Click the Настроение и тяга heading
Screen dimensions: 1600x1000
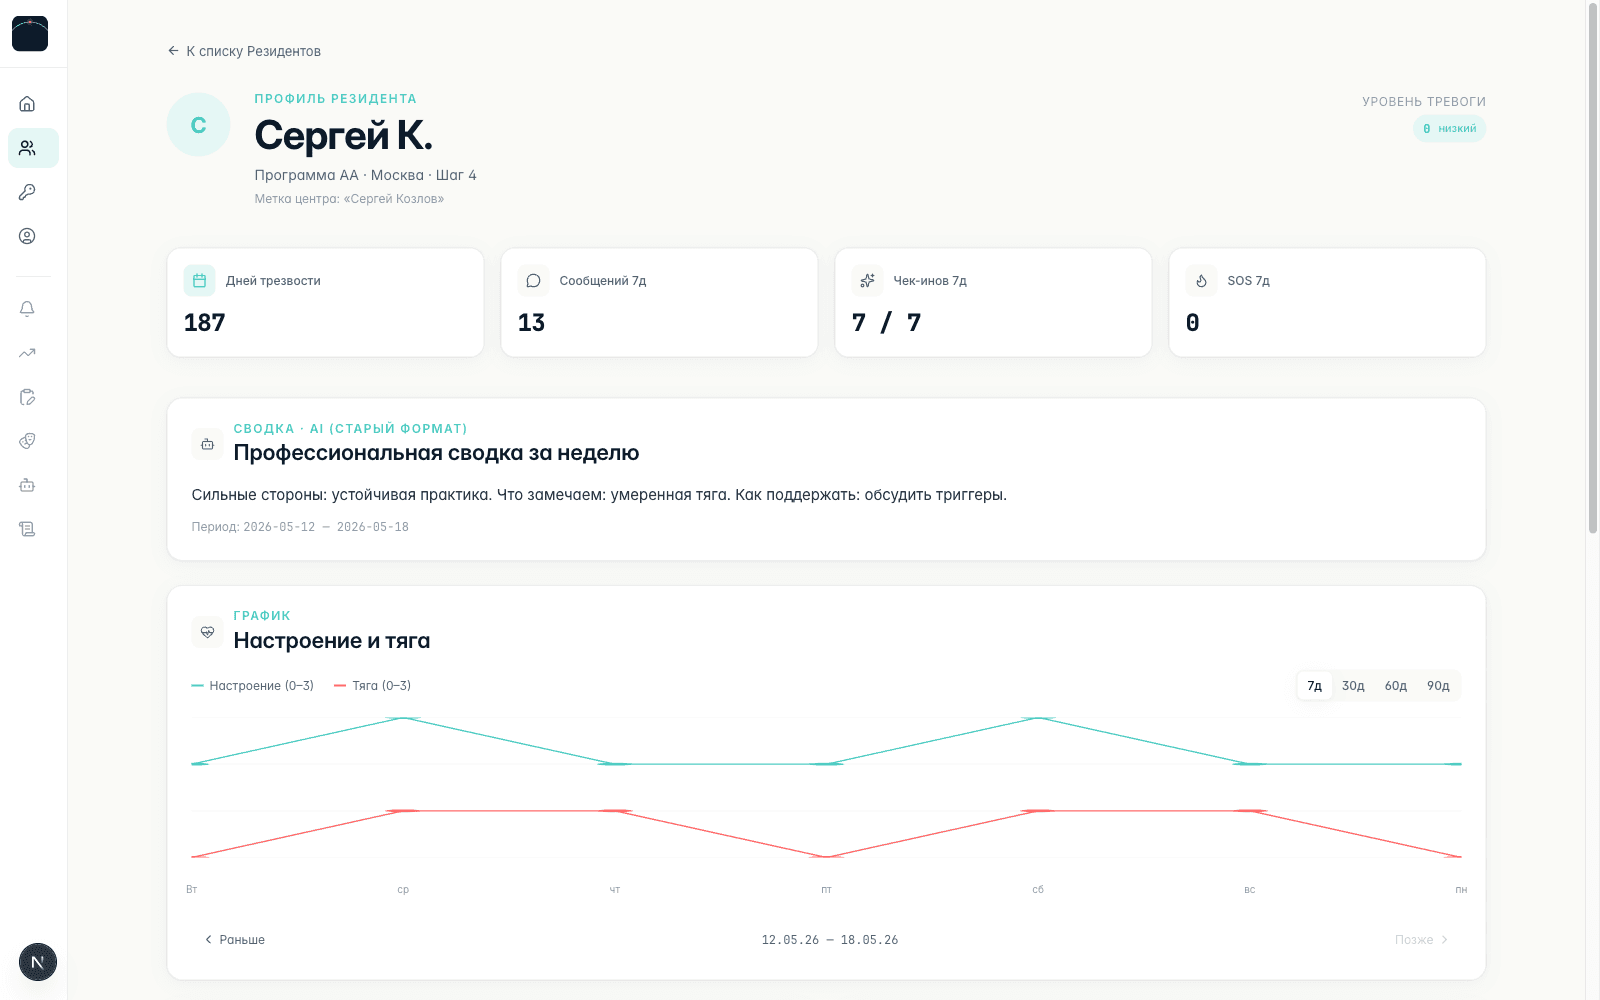(x=332, y=641)
